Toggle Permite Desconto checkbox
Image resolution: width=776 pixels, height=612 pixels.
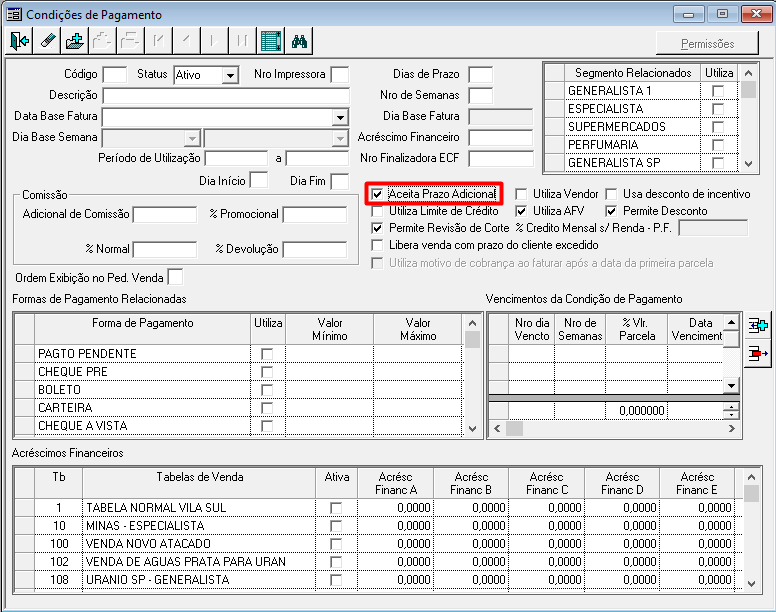[611, 211]
